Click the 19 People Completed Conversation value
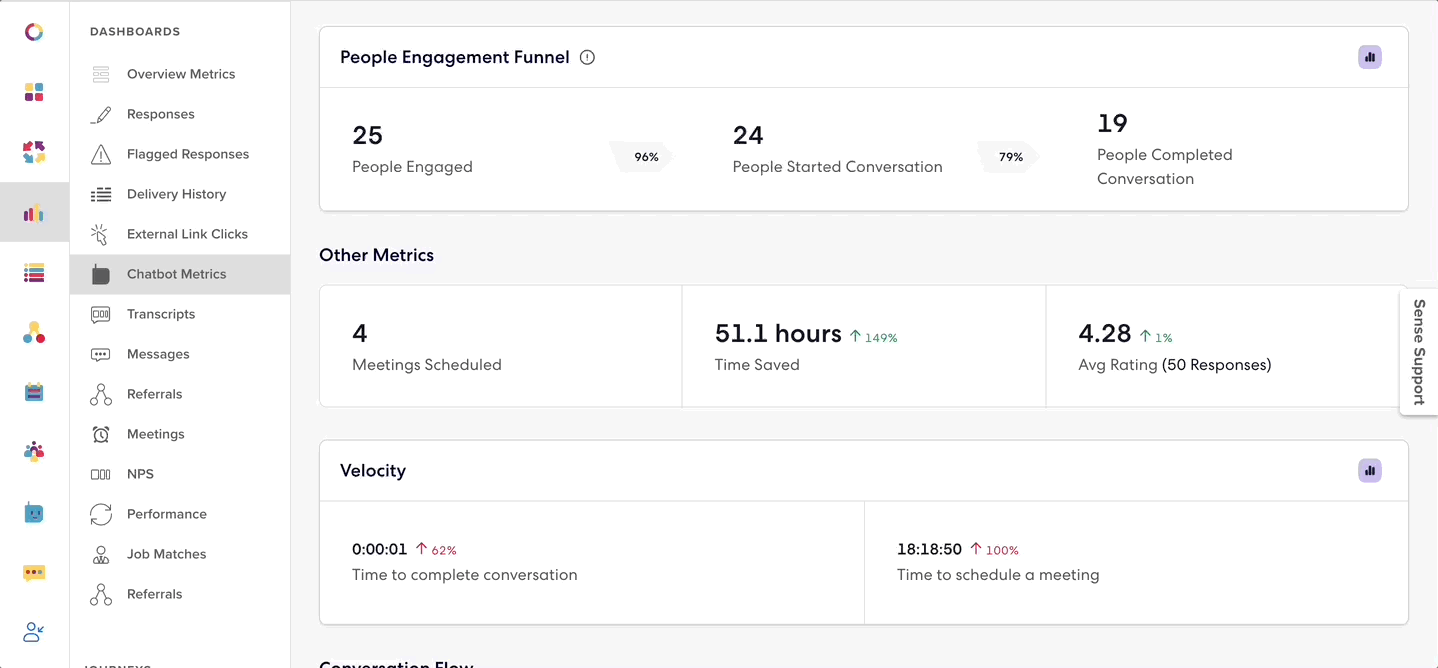Viewport: 1438px width, 668px height. click(1112, 123)
